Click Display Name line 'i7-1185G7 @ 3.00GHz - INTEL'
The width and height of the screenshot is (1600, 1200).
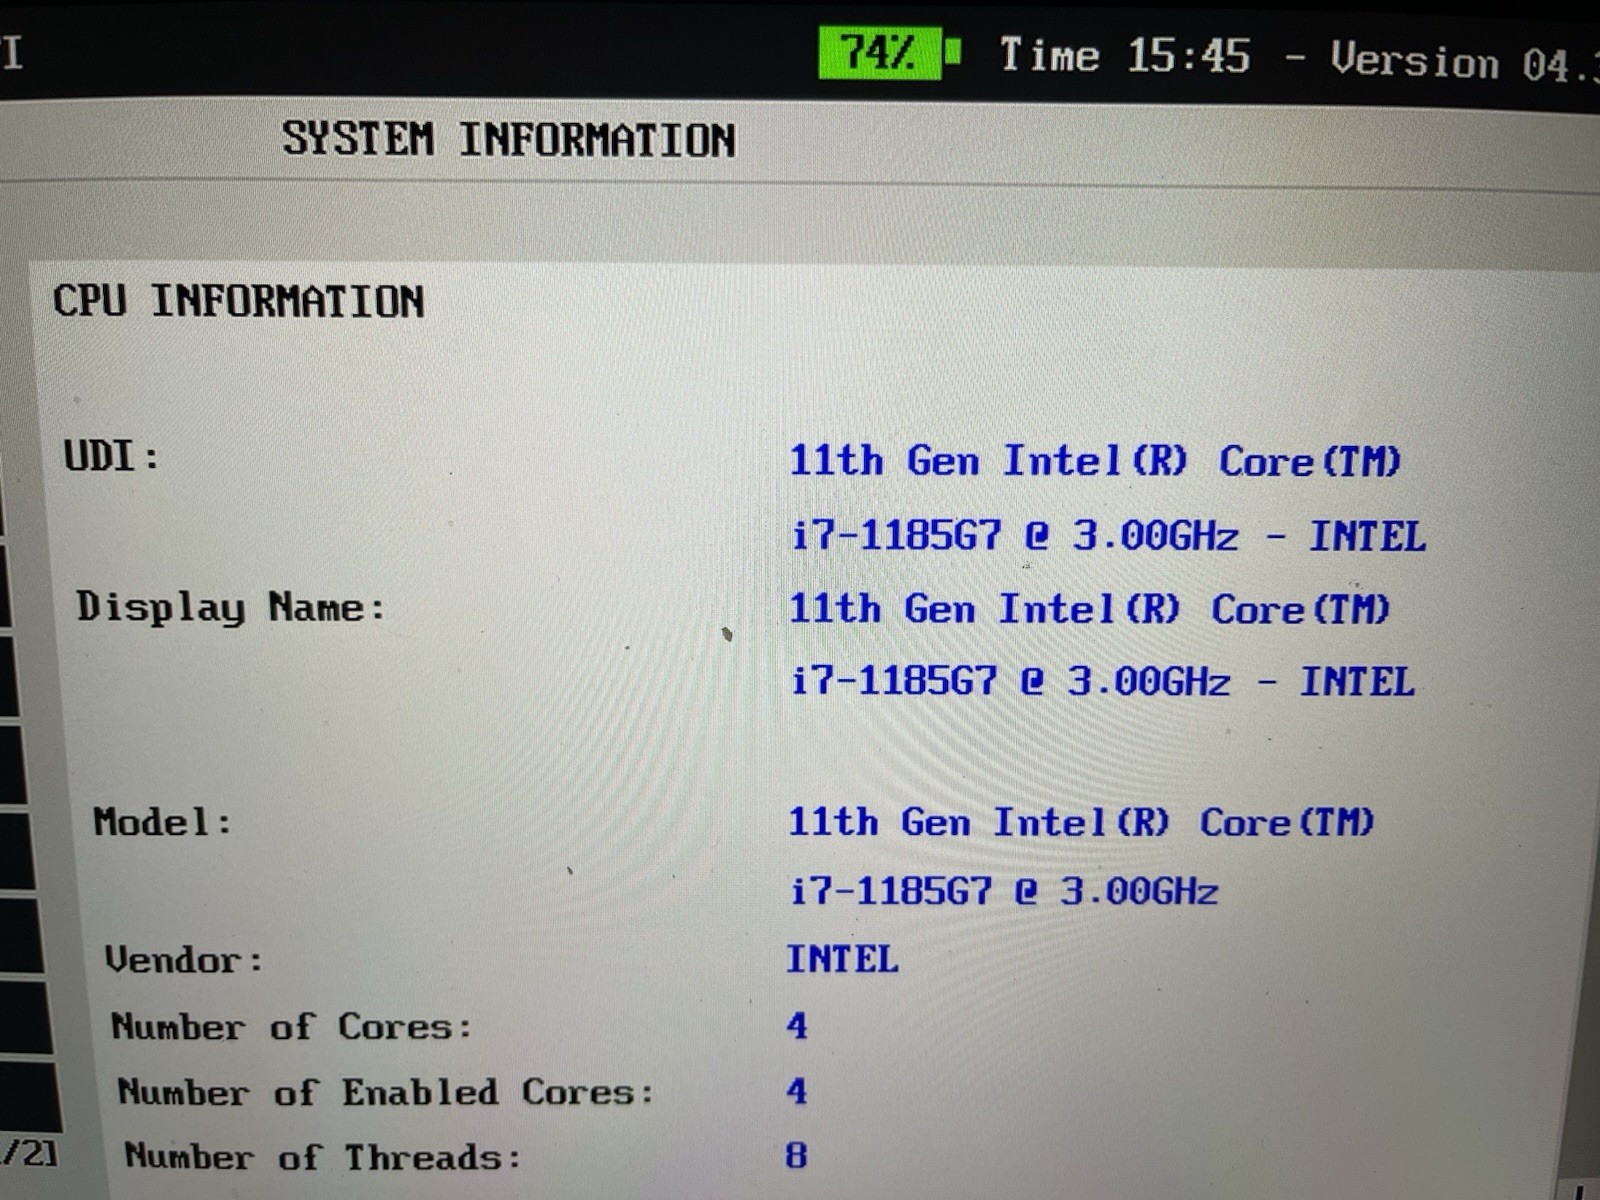[1102, 681]
